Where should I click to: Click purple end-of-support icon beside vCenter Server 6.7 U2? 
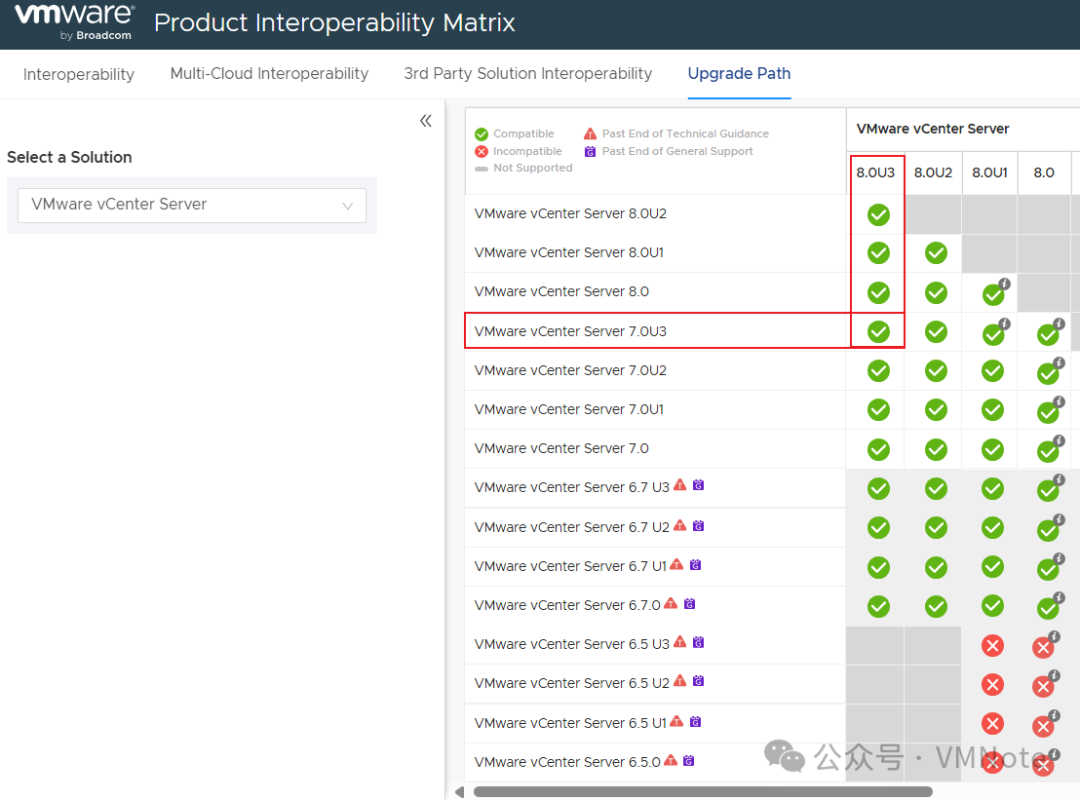tap(698, 525)
